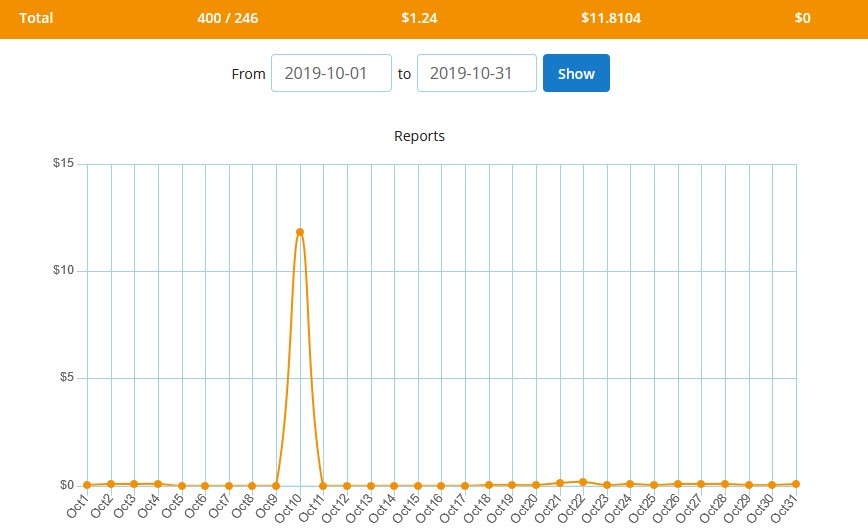Select the Oct22 data point
868x532 pixels.
tap(583, 482)
